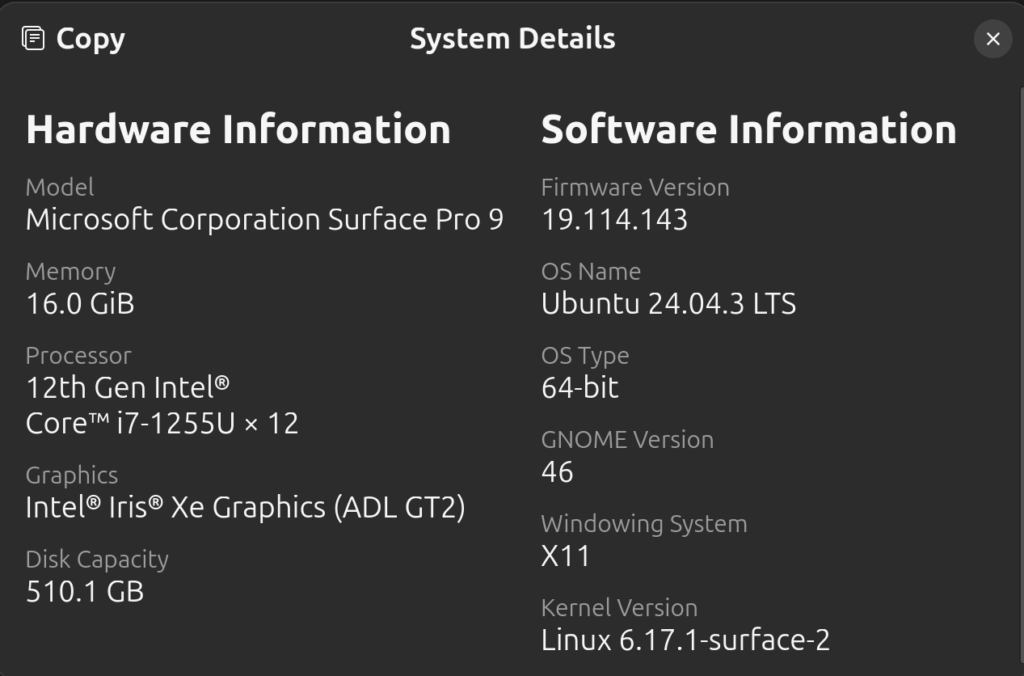Viewport: 1024px width, 676px height.
Task: Click the Disk Capacity label
Action: pos(97,560)
